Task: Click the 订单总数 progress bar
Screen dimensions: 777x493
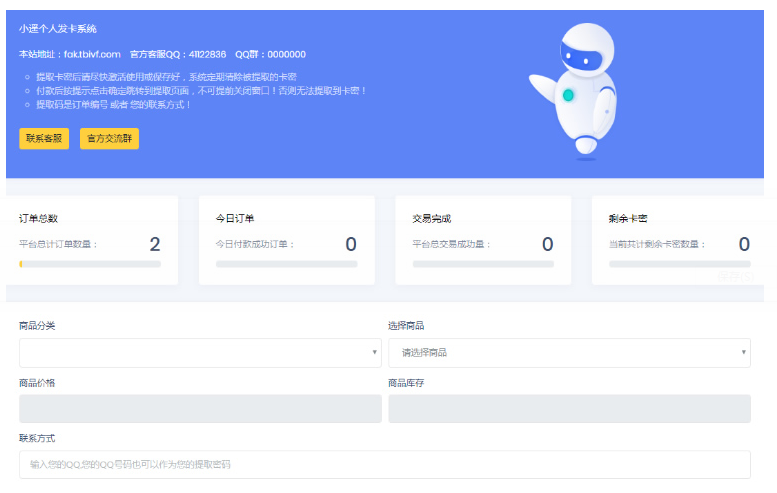Action: [90, 264]
